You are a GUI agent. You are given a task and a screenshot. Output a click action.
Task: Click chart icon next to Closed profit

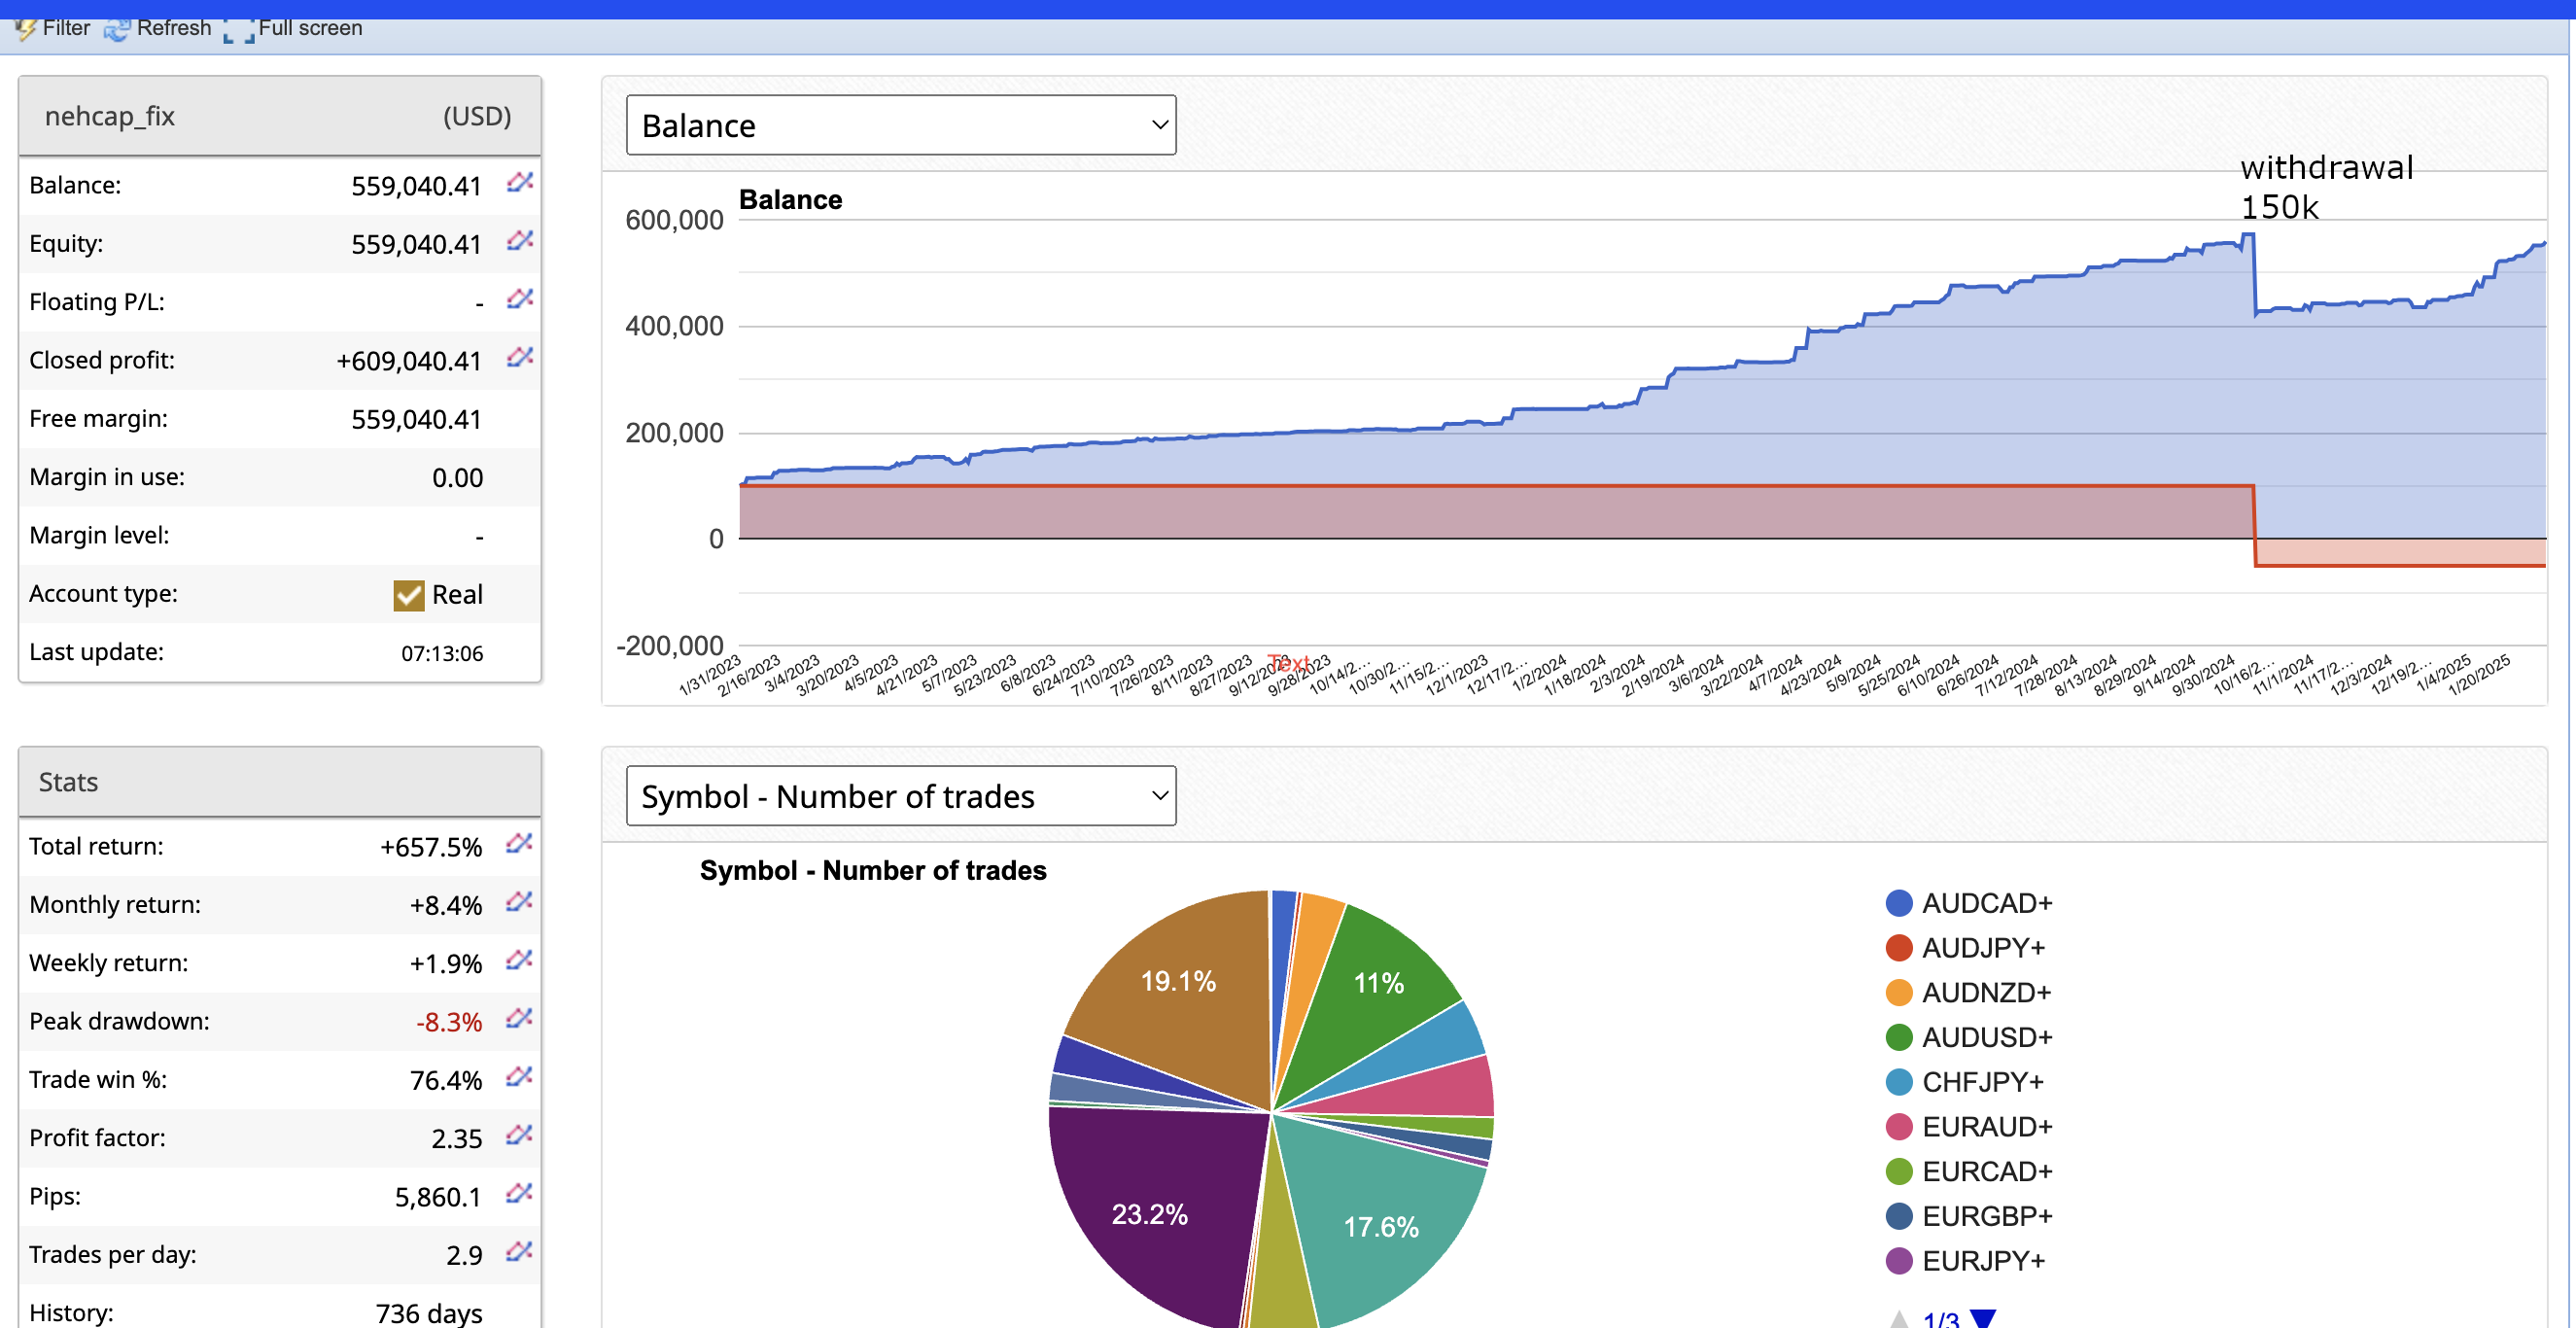click(x=519, y=357)
